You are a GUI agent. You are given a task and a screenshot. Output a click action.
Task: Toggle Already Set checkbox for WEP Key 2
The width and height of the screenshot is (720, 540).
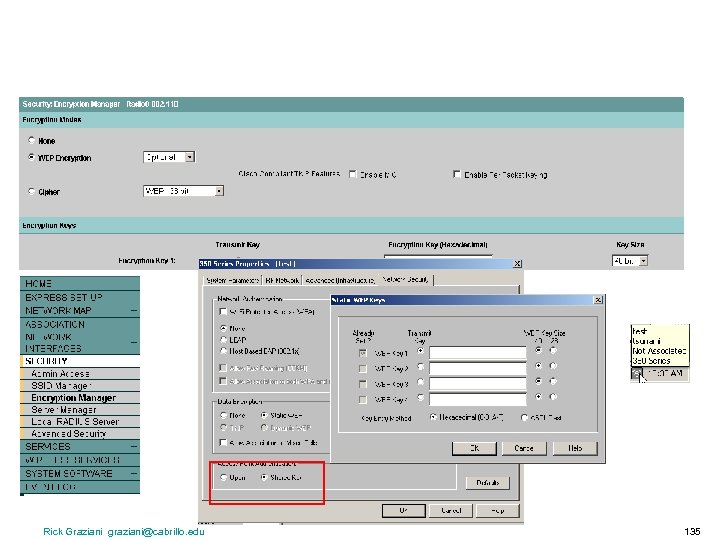(363, 368)
